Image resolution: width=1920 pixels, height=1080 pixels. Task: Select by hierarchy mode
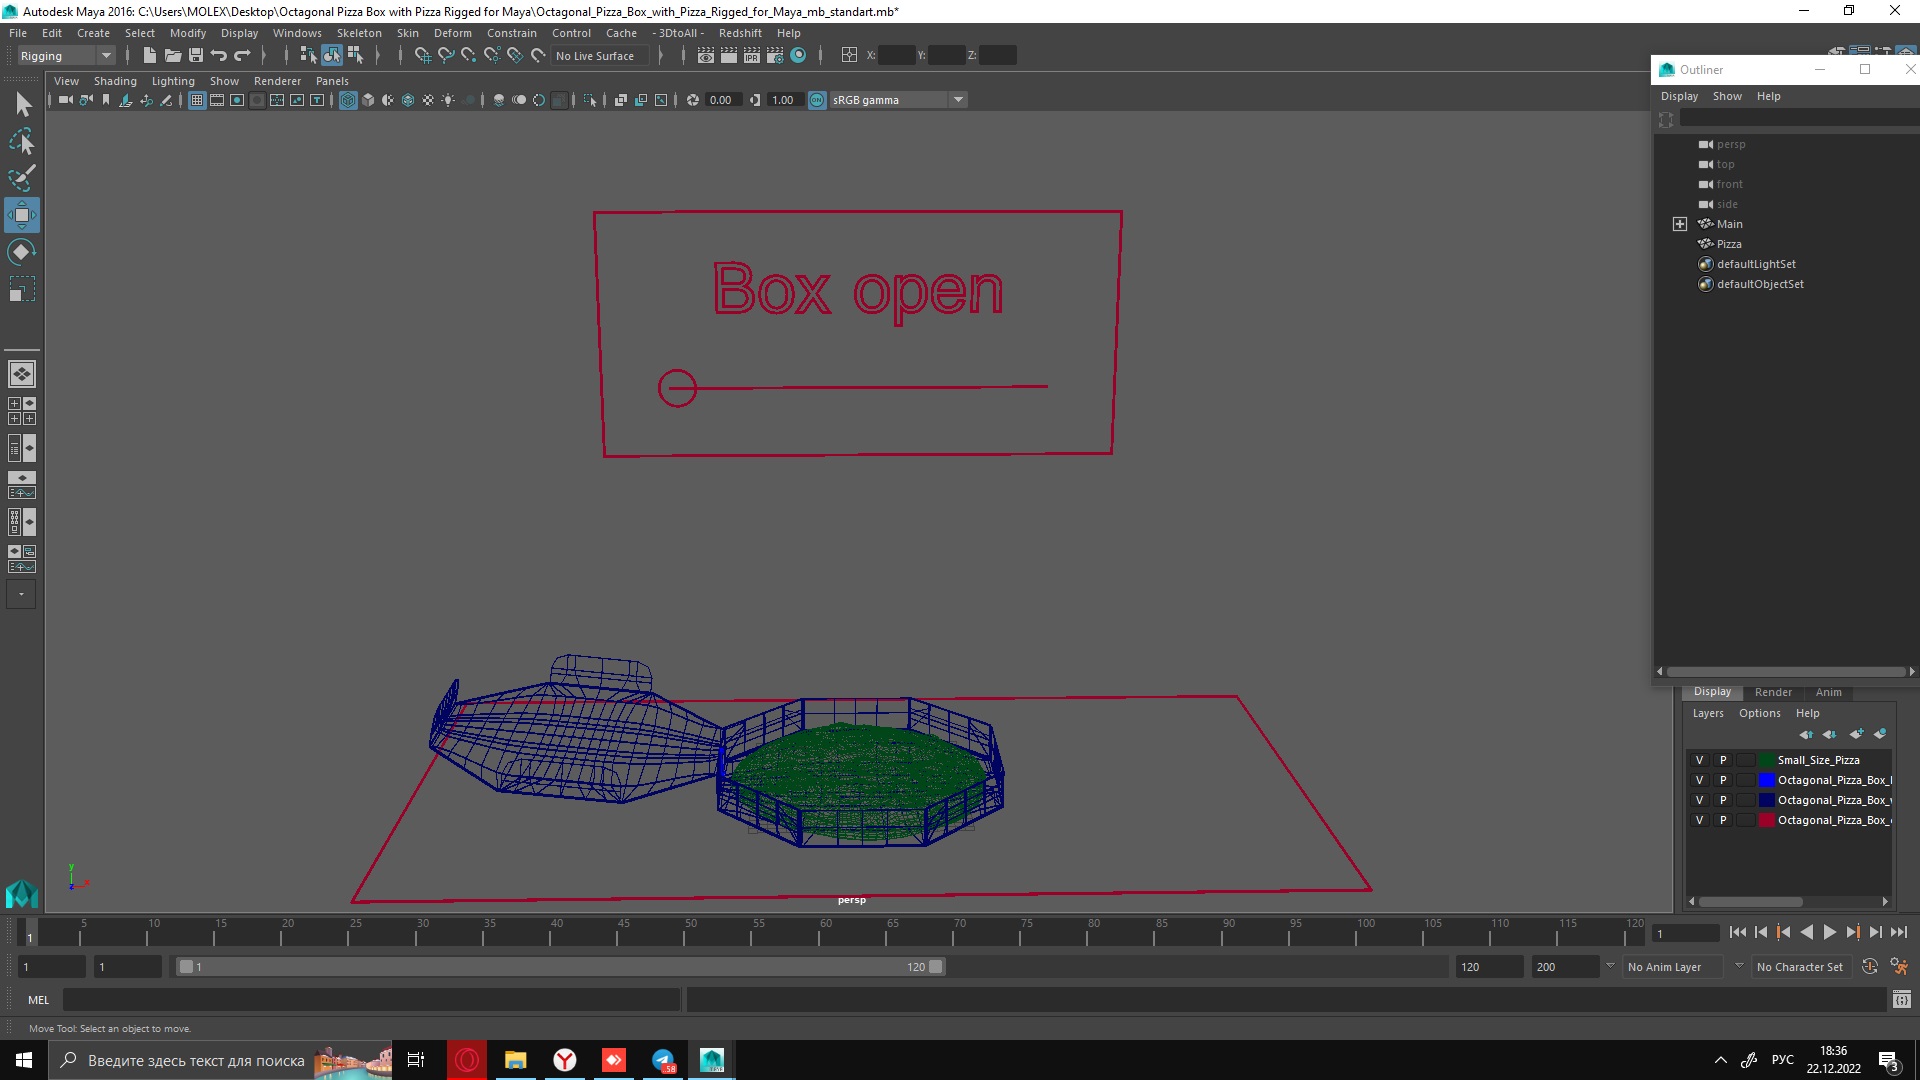click(308, 56)
